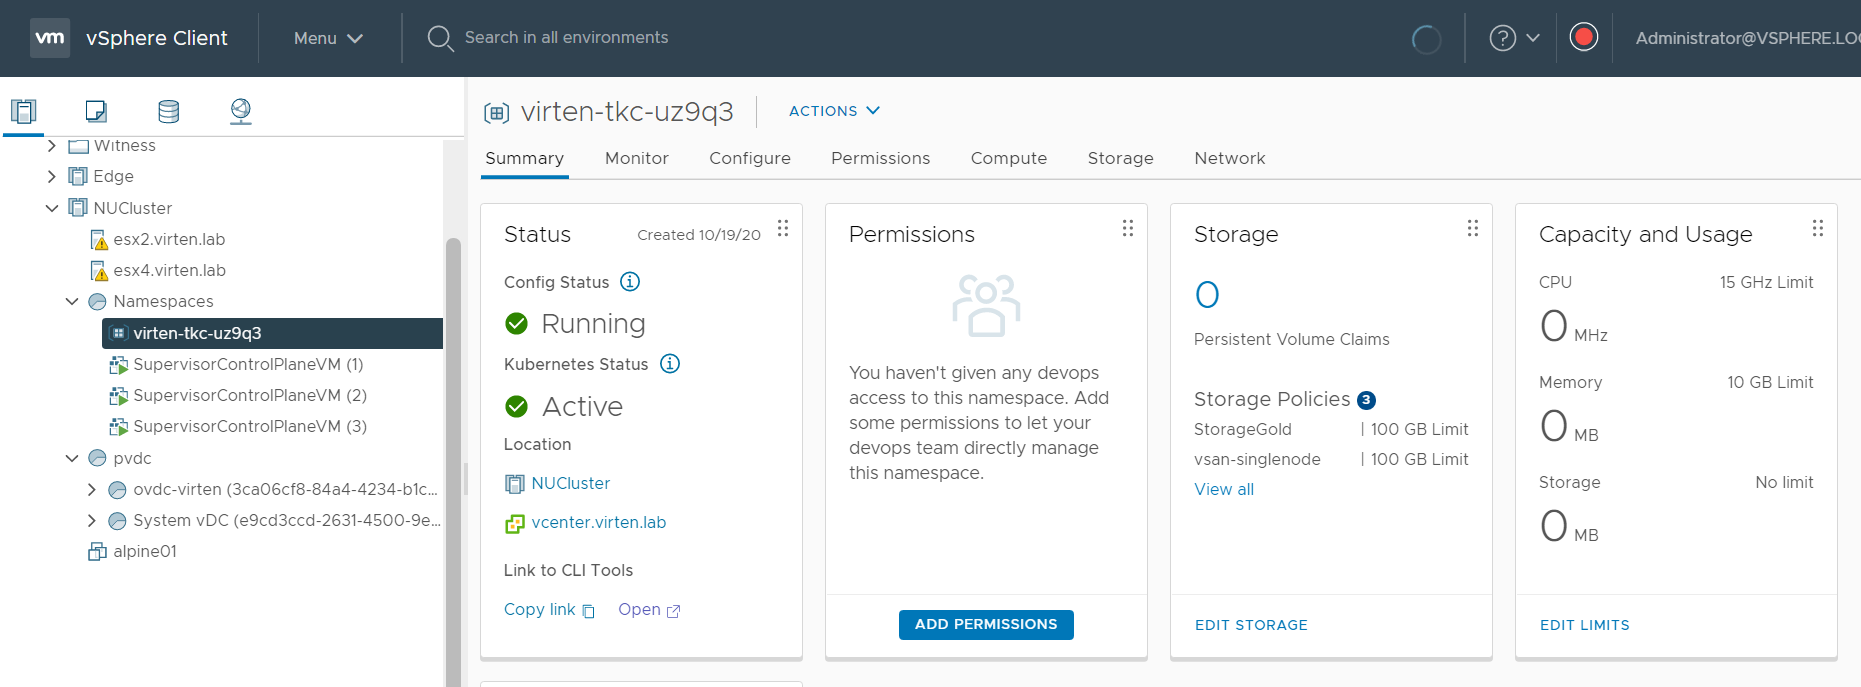Click the search magnifier icon

[x=440, y=38]
